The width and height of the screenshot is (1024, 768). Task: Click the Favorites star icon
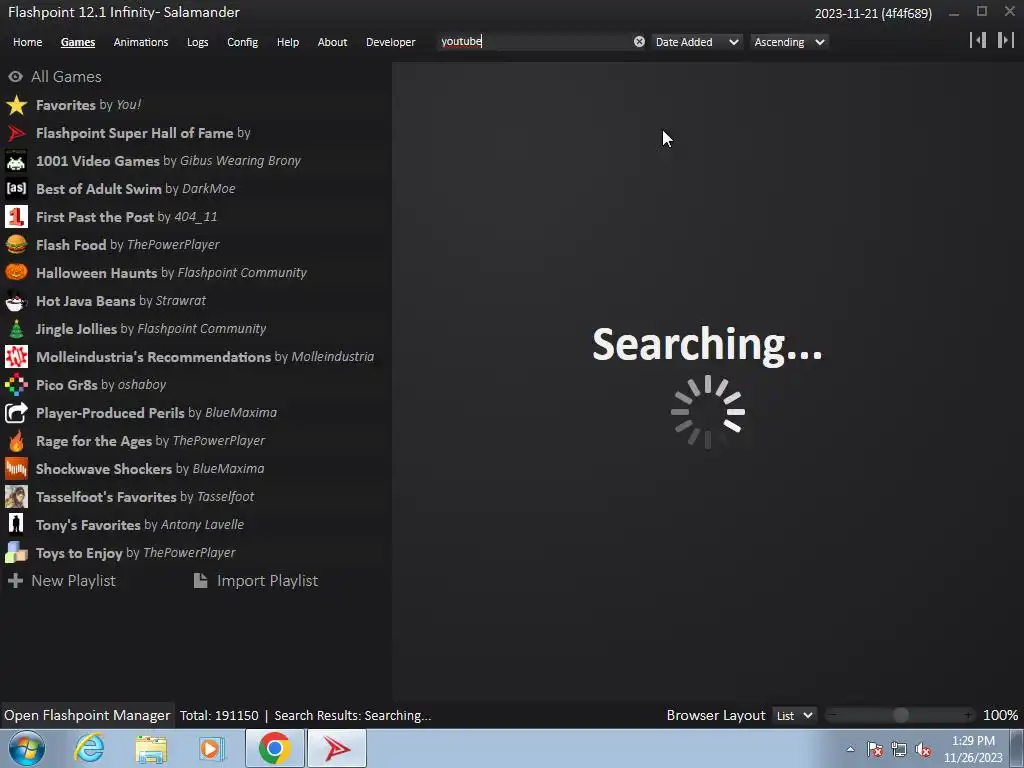16,105
